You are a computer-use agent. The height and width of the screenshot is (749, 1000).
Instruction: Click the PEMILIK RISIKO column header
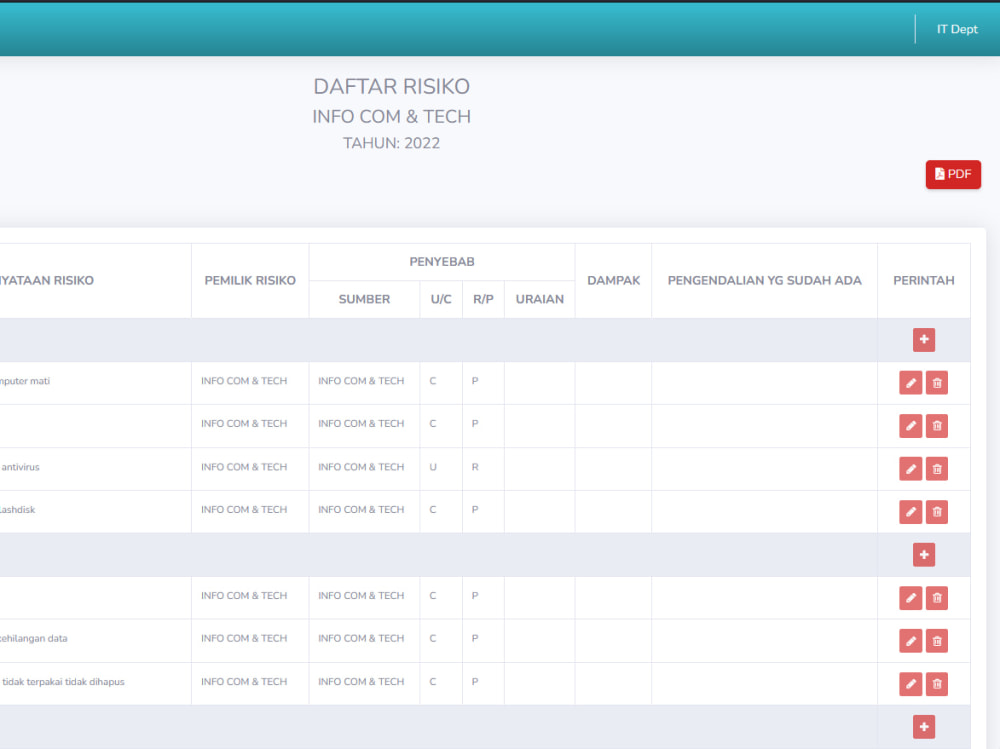coord(250,281)
